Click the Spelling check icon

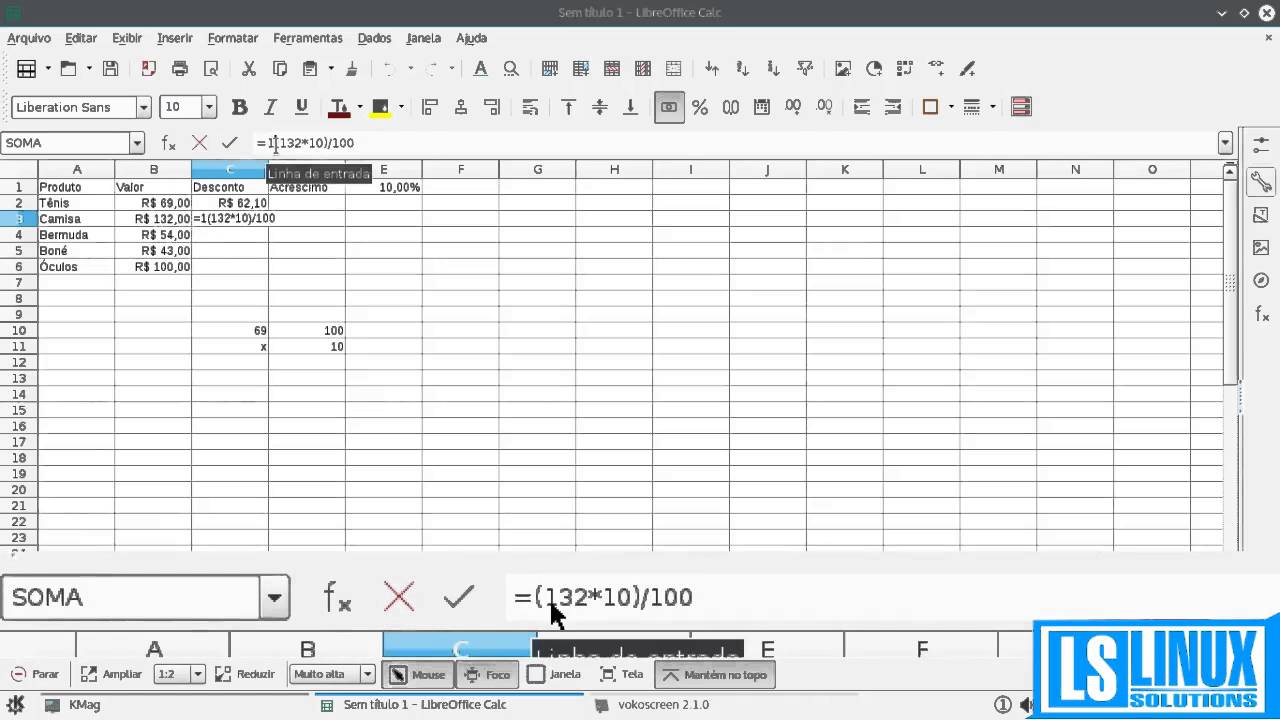(480, 69)
